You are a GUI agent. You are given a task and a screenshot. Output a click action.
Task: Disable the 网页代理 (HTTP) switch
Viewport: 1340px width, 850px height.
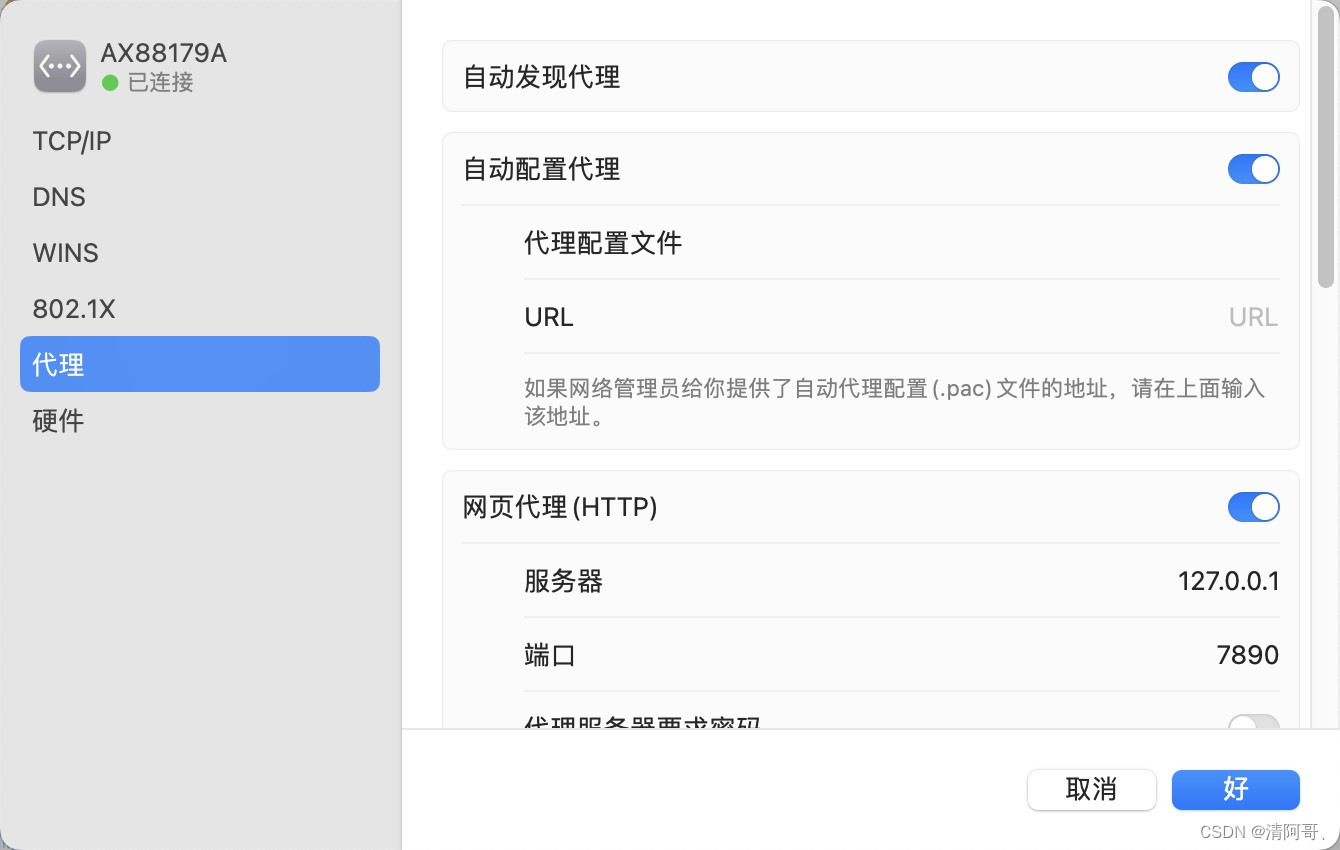[1254, 507]
